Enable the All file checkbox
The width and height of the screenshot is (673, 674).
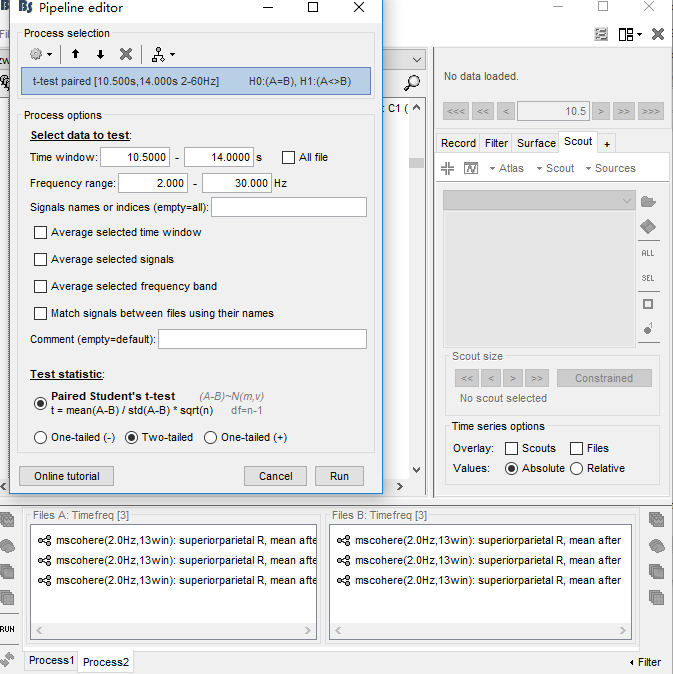click(x=288, y=157)
